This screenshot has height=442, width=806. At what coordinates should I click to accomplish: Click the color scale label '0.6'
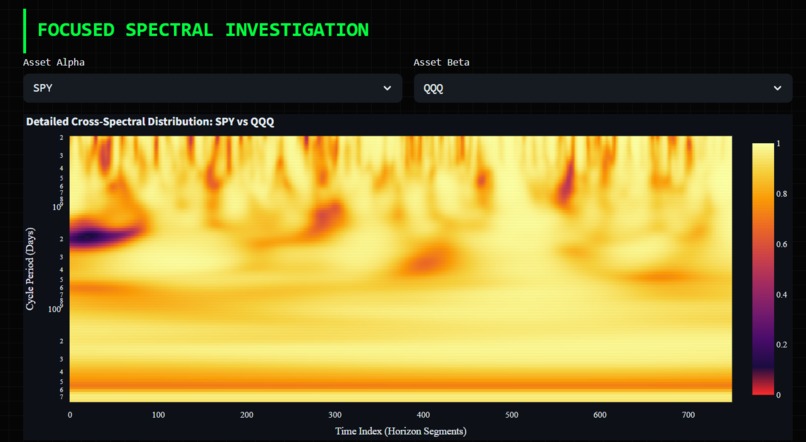click(x=781, y=244)
